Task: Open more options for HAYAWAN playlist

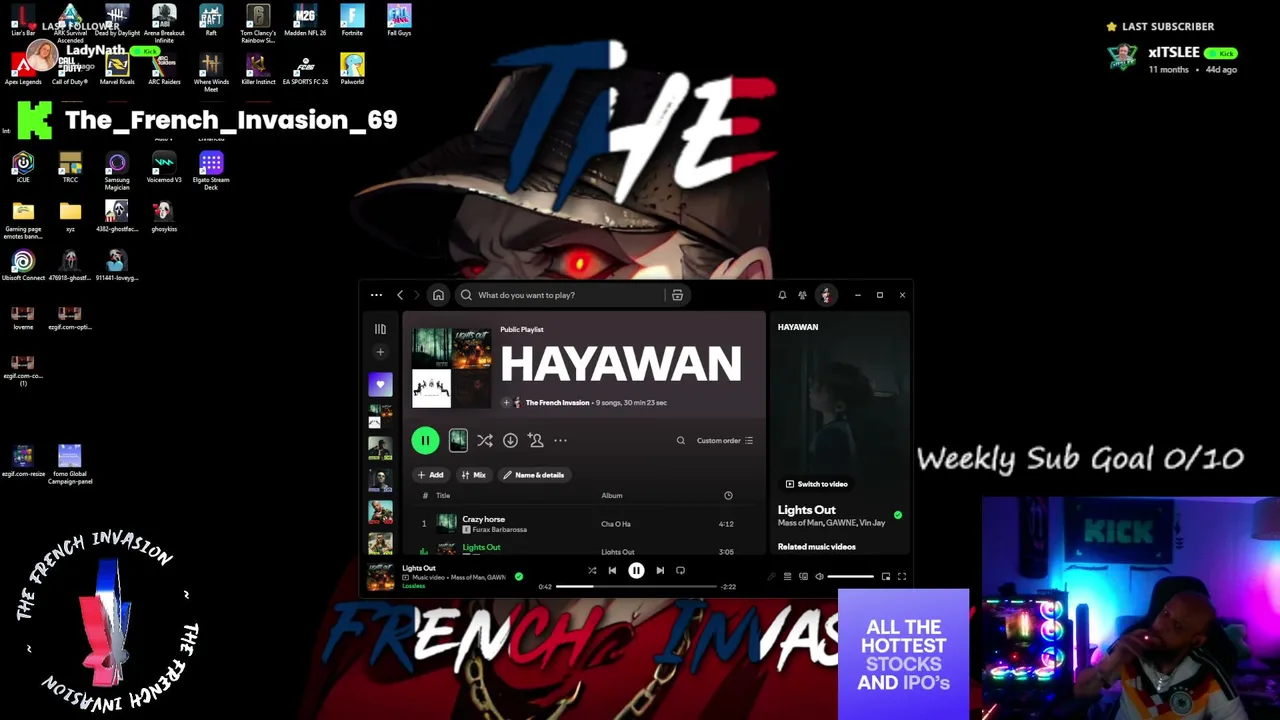Action: click(x=561, y=440)
